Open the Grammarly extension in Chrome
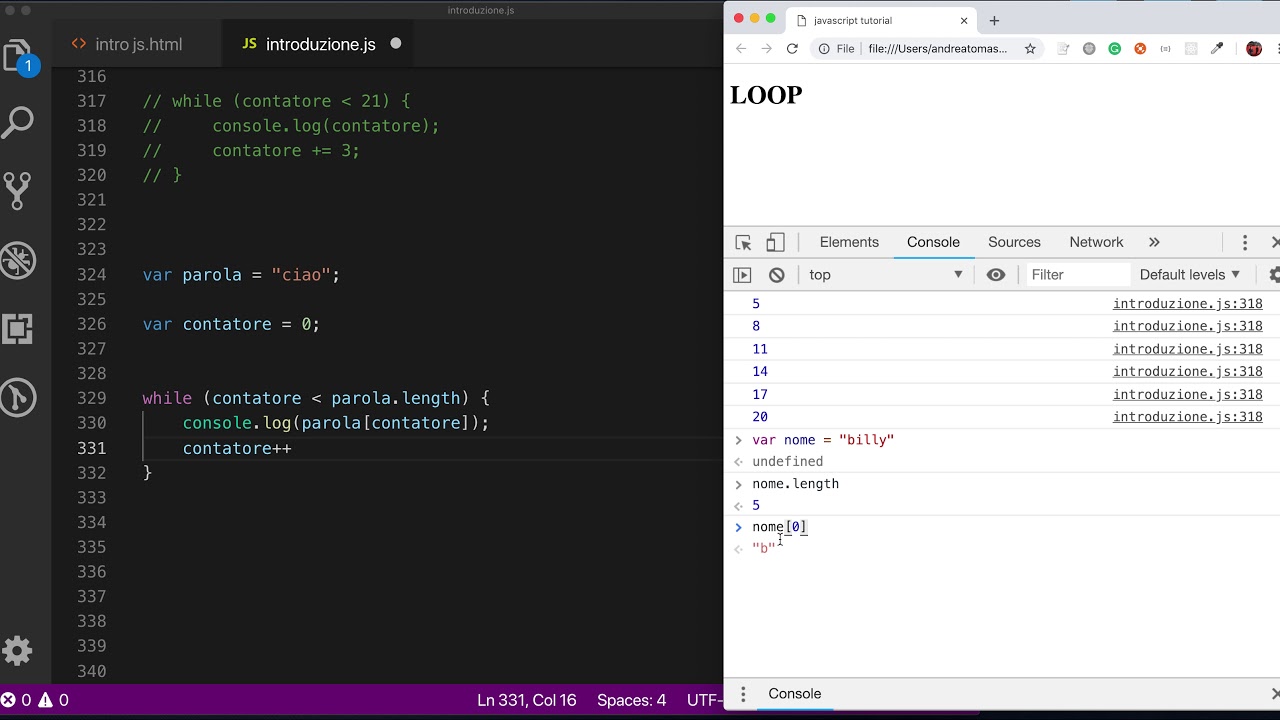 pos(1114,49)
